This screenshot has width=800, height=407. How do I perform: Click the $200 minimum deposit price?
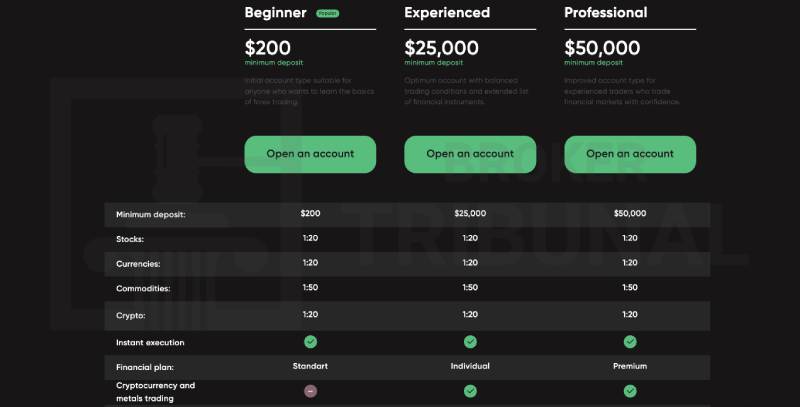[267, 48]
